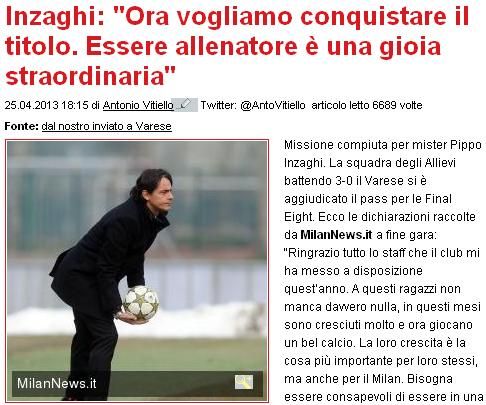Click the dark caption bar across photo bottom

point(137,384)
